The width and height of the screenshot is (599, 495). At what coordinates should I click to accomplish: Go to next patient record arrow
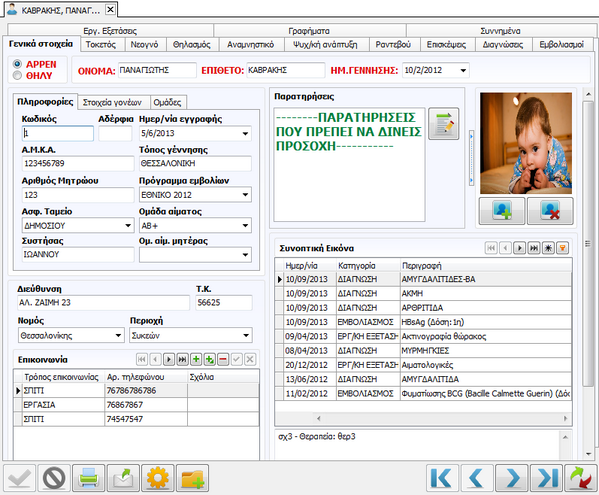[x=512, y=477]
